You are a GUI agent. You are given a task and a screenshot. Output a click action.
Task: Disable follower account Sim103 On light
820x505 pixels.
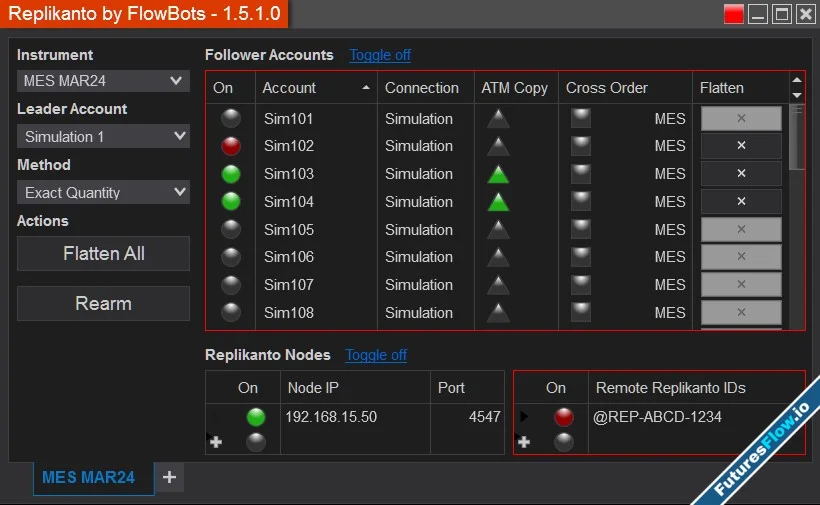click(231, 174)
